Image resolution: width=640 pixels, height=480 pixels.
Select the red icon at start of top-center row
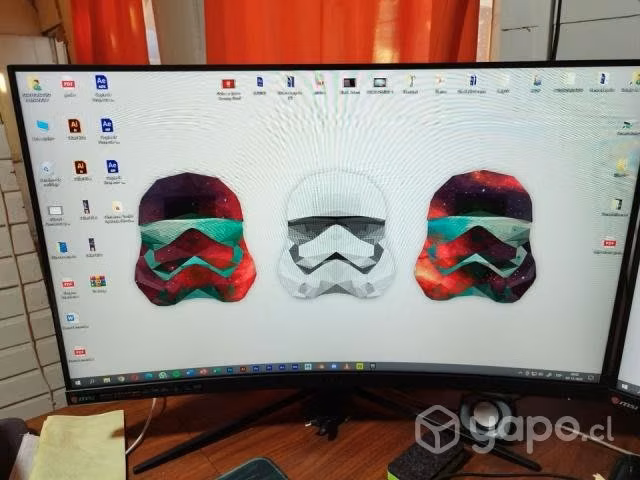coord(228,84)
